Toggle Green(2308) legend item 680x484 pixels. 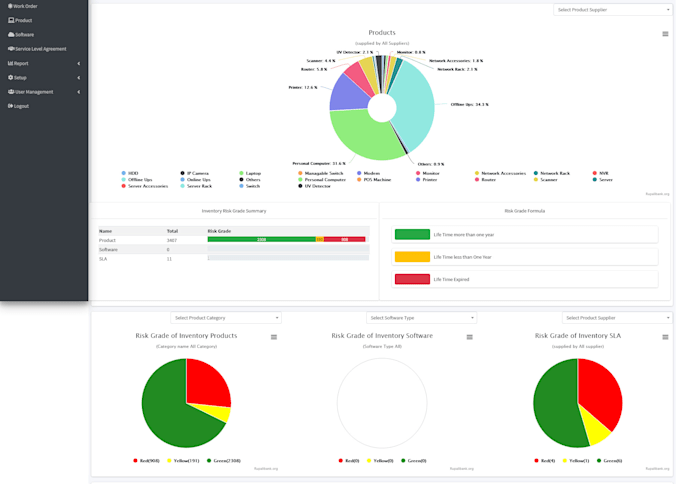(224, 461)
